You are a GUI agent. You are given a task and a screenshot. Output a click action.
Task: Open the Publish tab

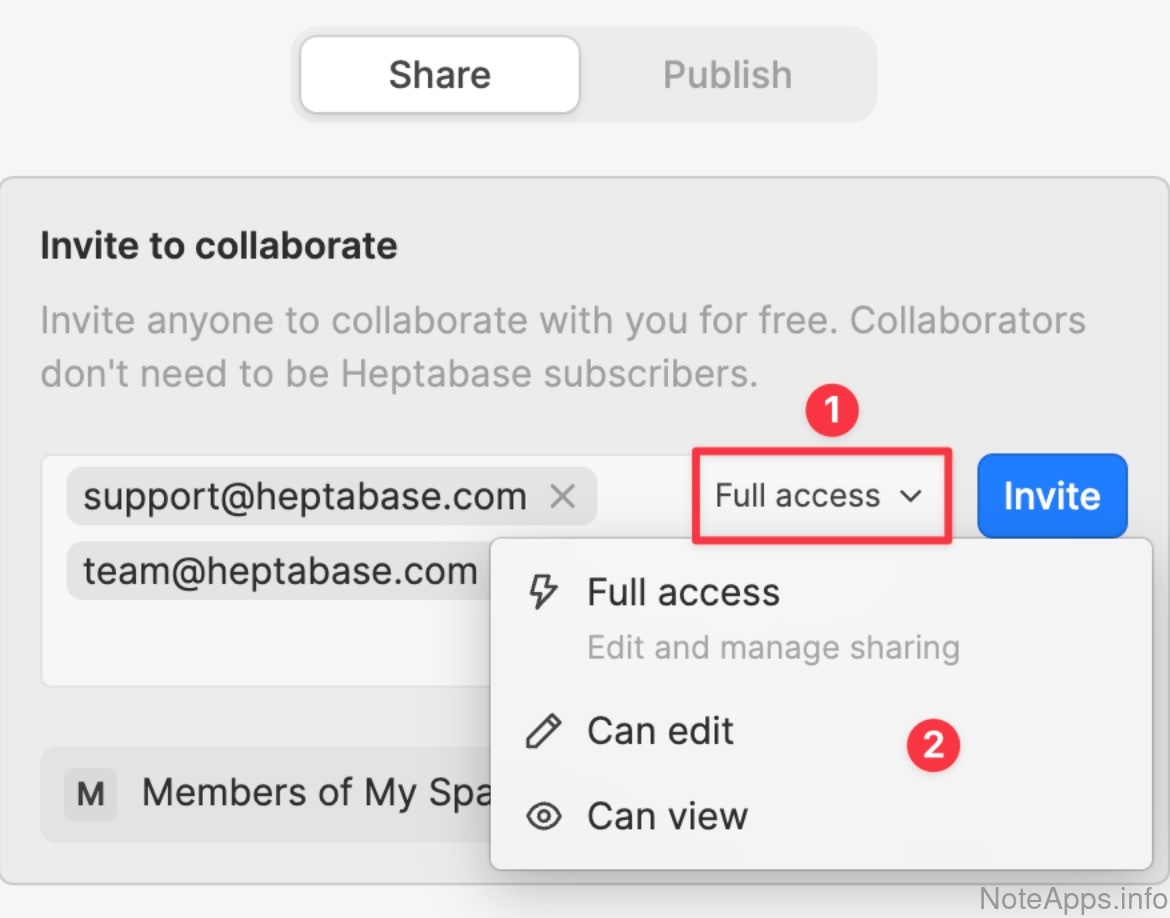(x=727, y=75)
